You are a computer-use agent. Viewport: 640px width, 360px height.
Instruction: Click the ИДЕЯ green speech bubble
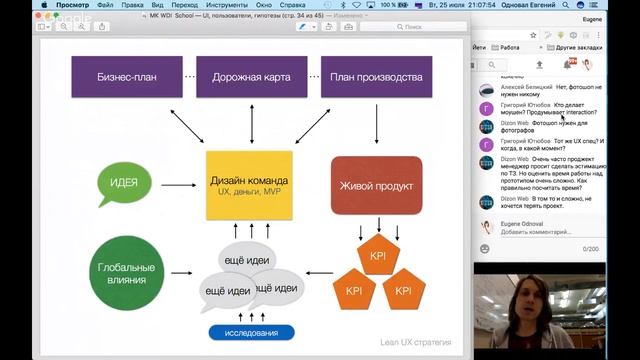[124, 183]
